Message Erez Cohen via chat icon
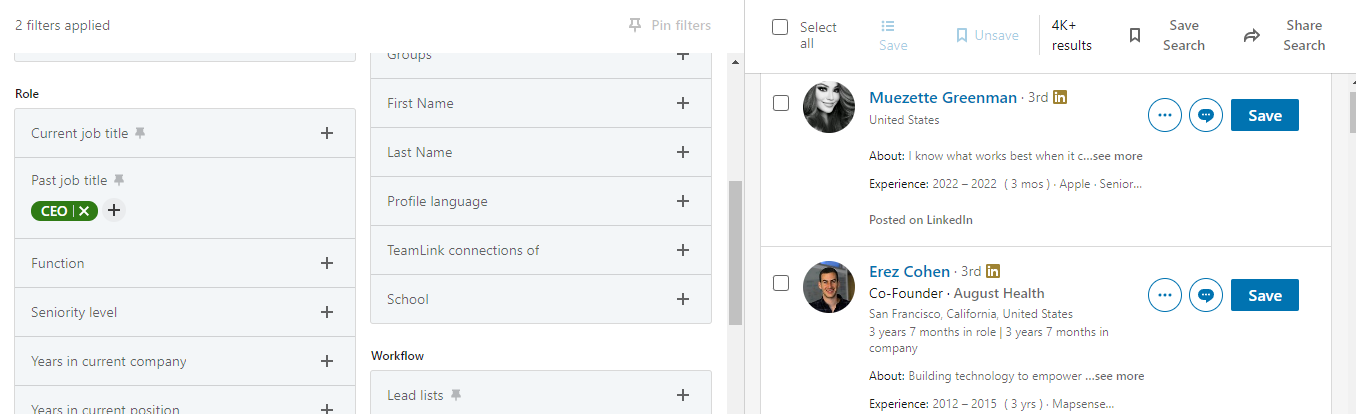 [x=1206, y=295]
